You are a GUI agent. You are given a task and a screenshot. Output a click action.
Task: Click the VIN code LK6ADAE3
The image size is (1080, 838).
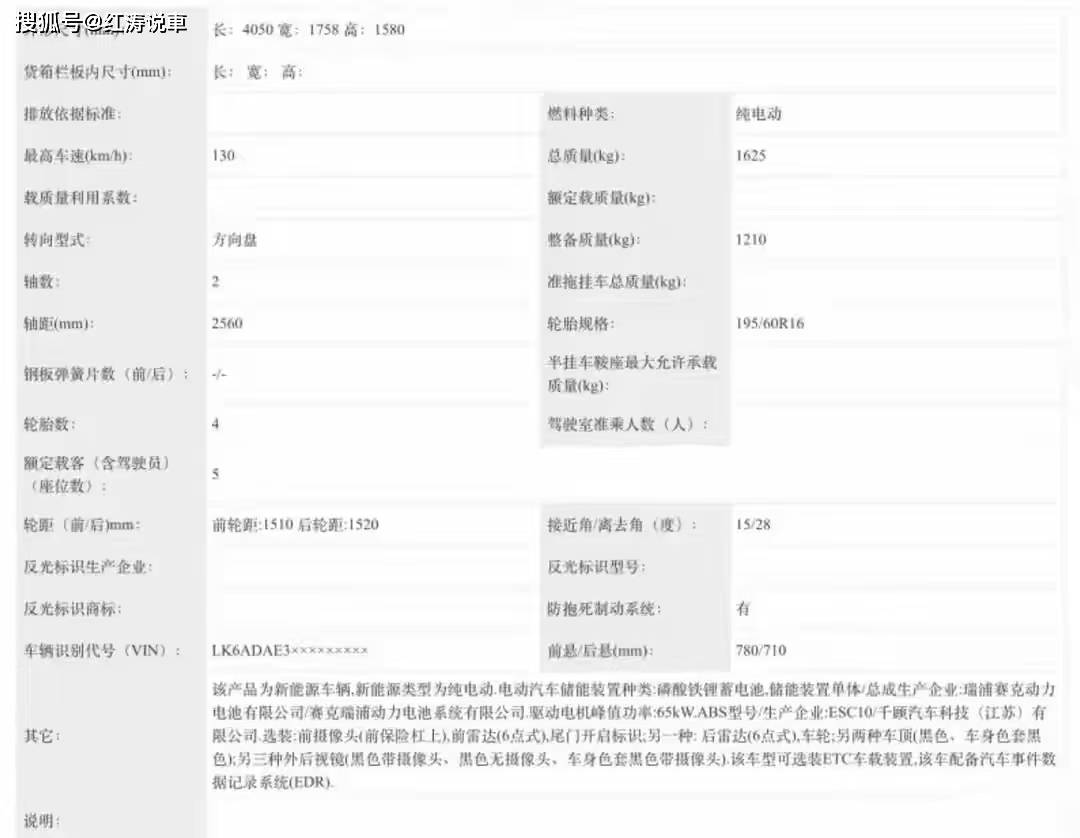(290, 651)
